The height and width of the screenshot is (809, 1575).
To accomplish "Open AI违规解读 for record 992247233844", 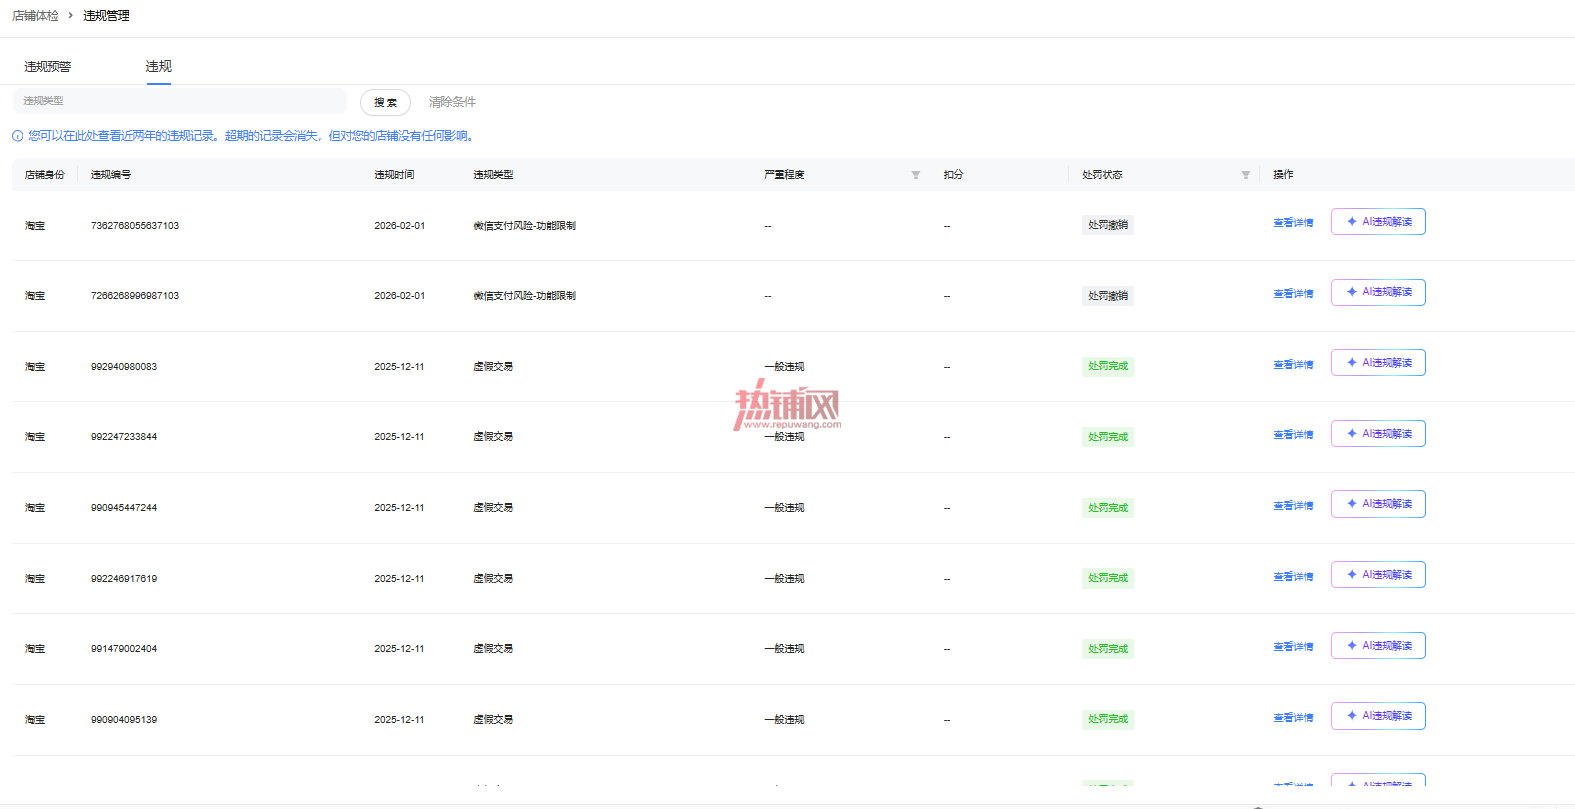I will (x=1378, y=434).
